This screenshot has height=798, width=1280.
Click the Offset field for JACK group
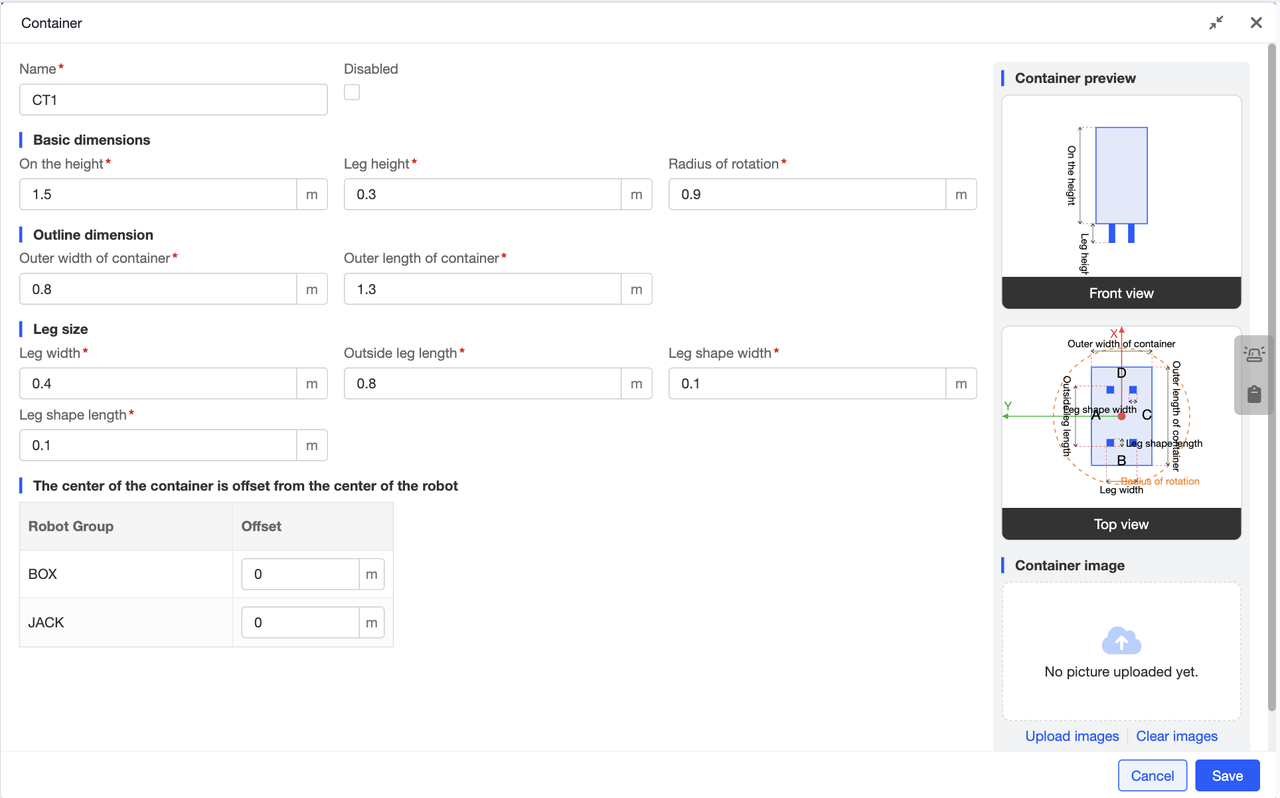[300, 622]
